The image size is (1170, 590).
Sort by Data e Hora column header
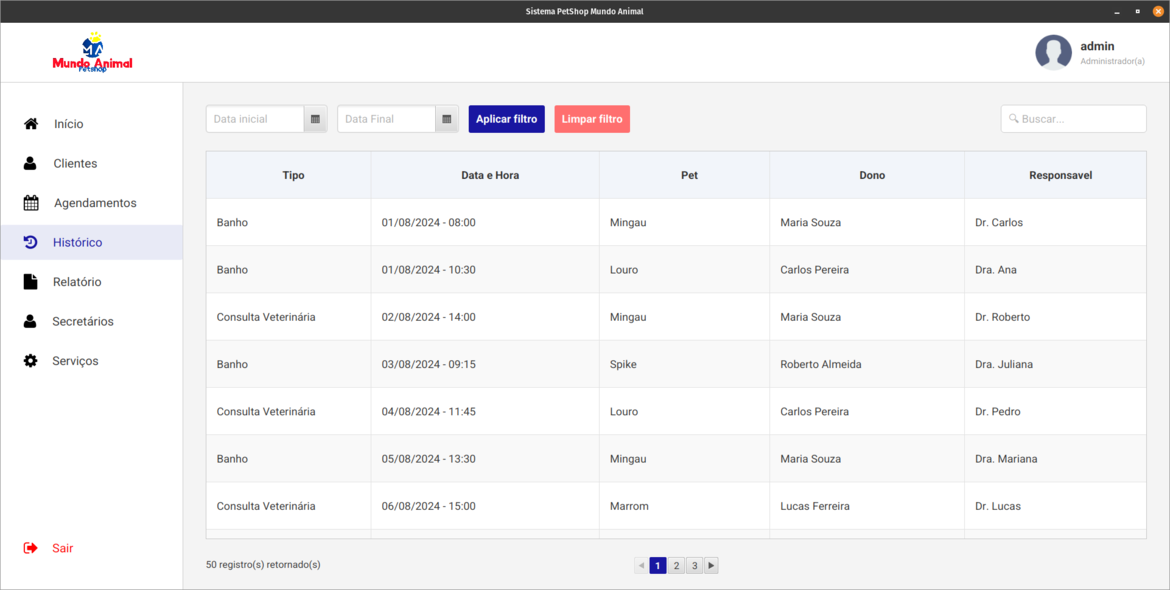(x=490, y=175)
